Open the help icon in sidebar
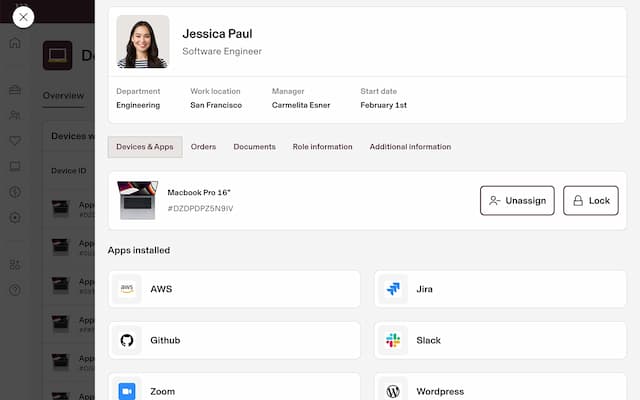 click(x=14, y=290)
